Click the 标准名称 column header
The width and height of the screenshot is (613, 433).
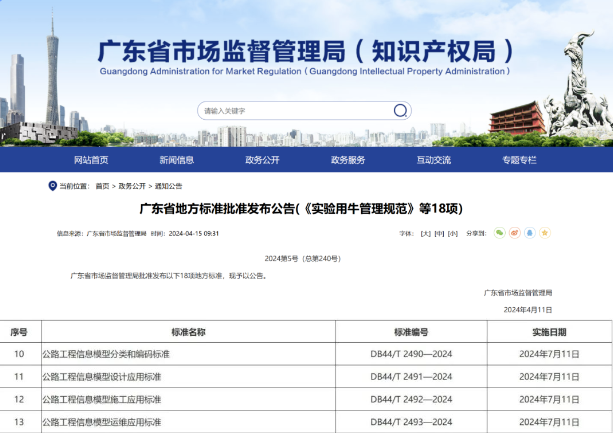point(188,332)
